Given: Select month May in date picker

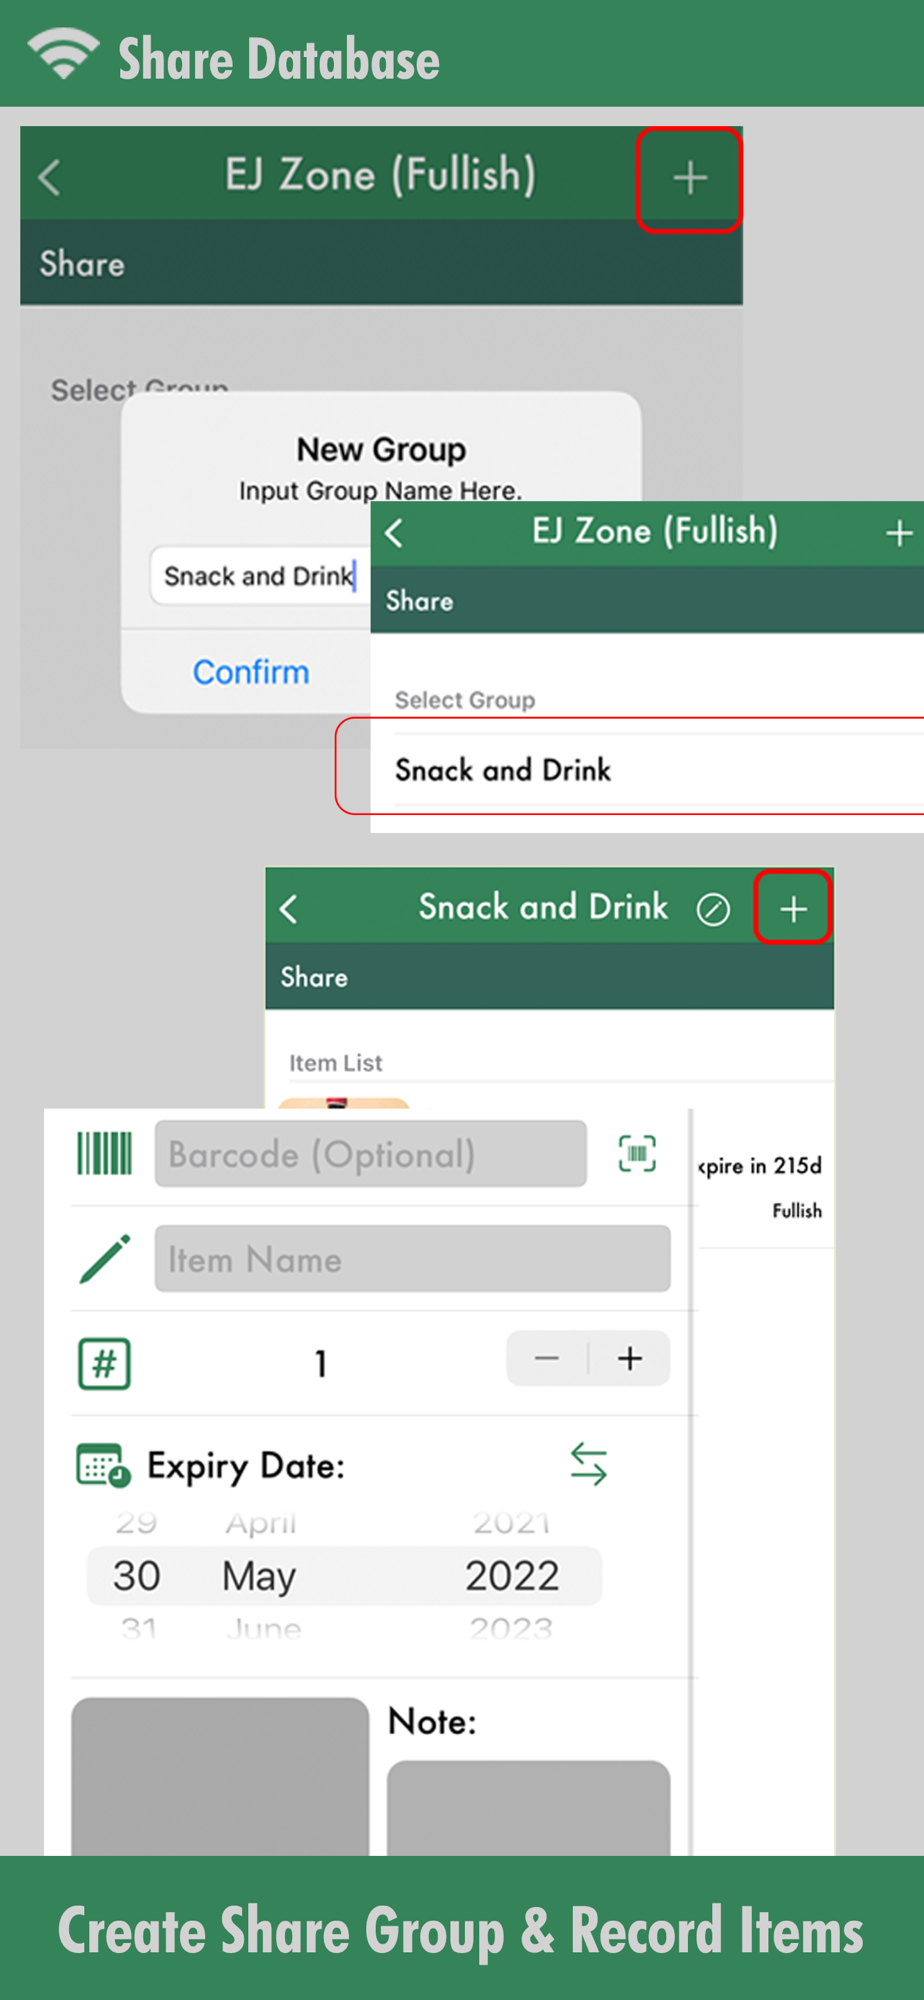Looking at the screenshot, I should (x=259, y=1577).
